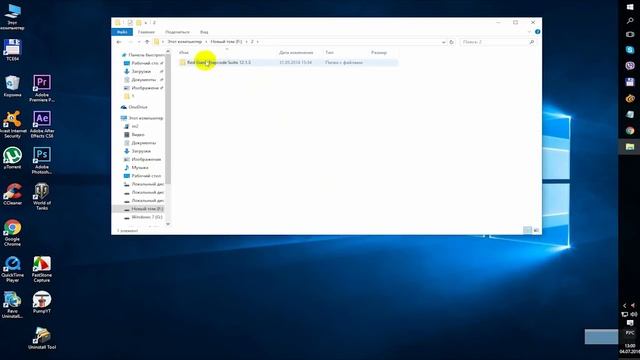The height and width of the screenshot is (360, 640).
Task: Select OneDrive in the navigation pane
Action: [138, 107]
